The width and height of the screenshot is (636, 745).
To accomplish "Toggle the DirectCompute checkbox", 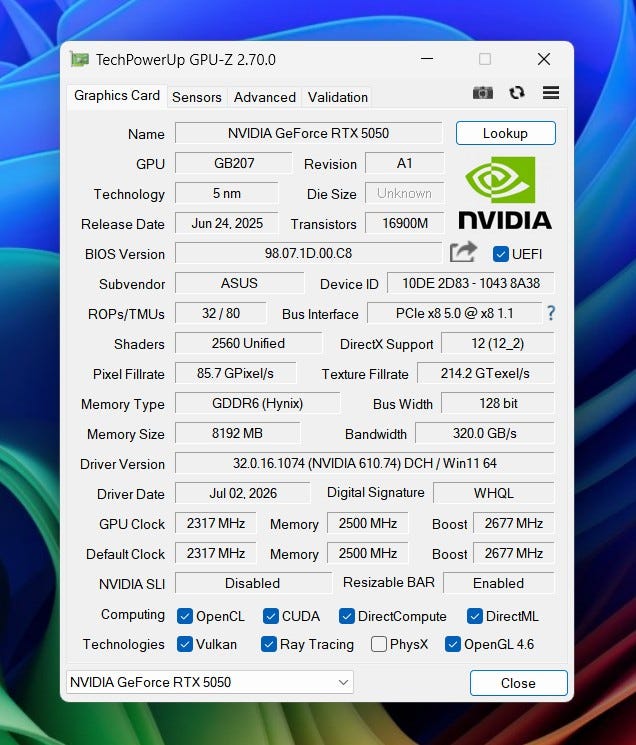I will pyautogui.click(x=346, y=616).
